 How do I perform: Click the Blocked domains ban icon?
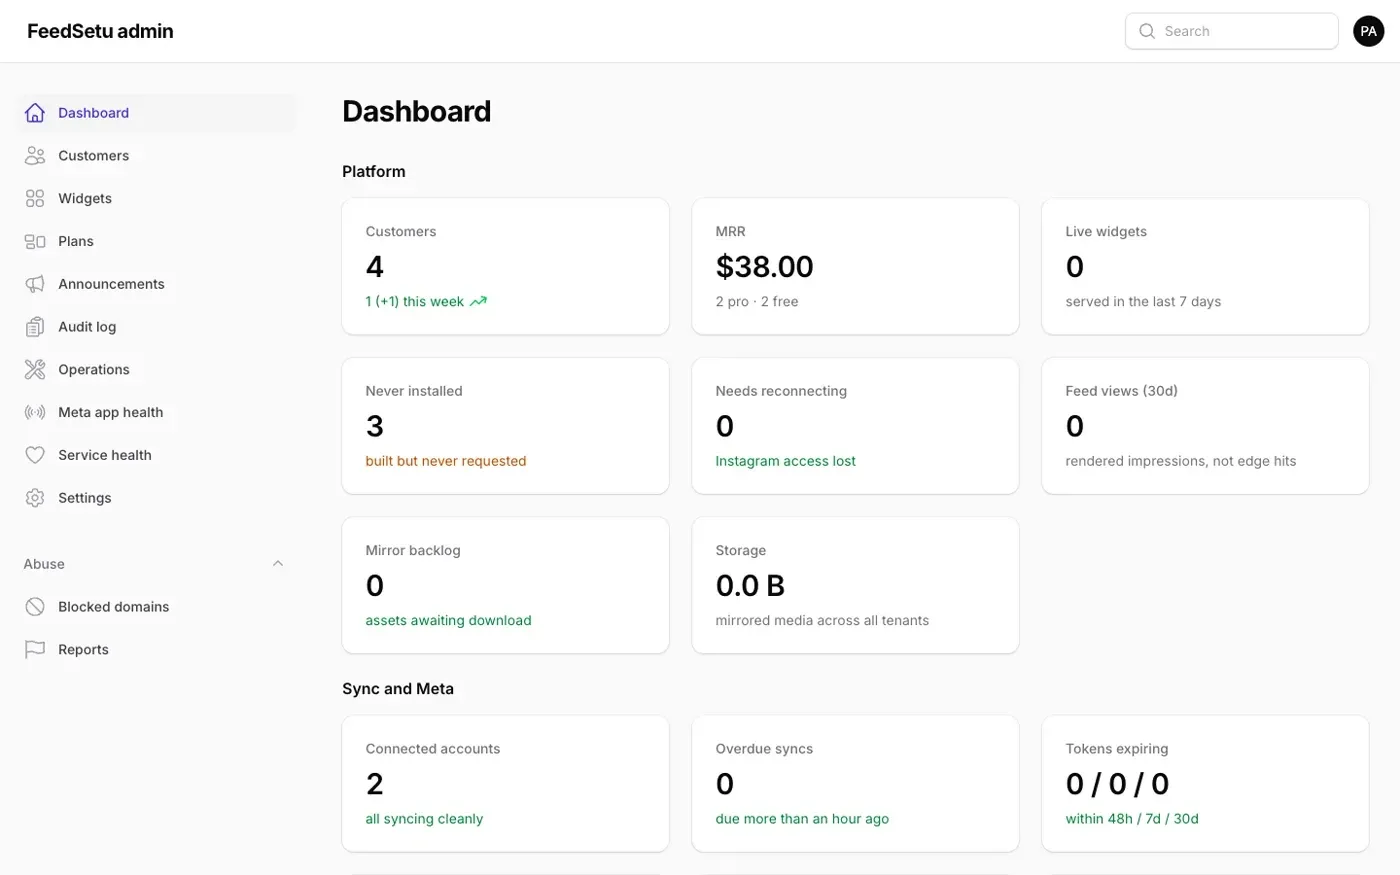(x=35, y=607)
